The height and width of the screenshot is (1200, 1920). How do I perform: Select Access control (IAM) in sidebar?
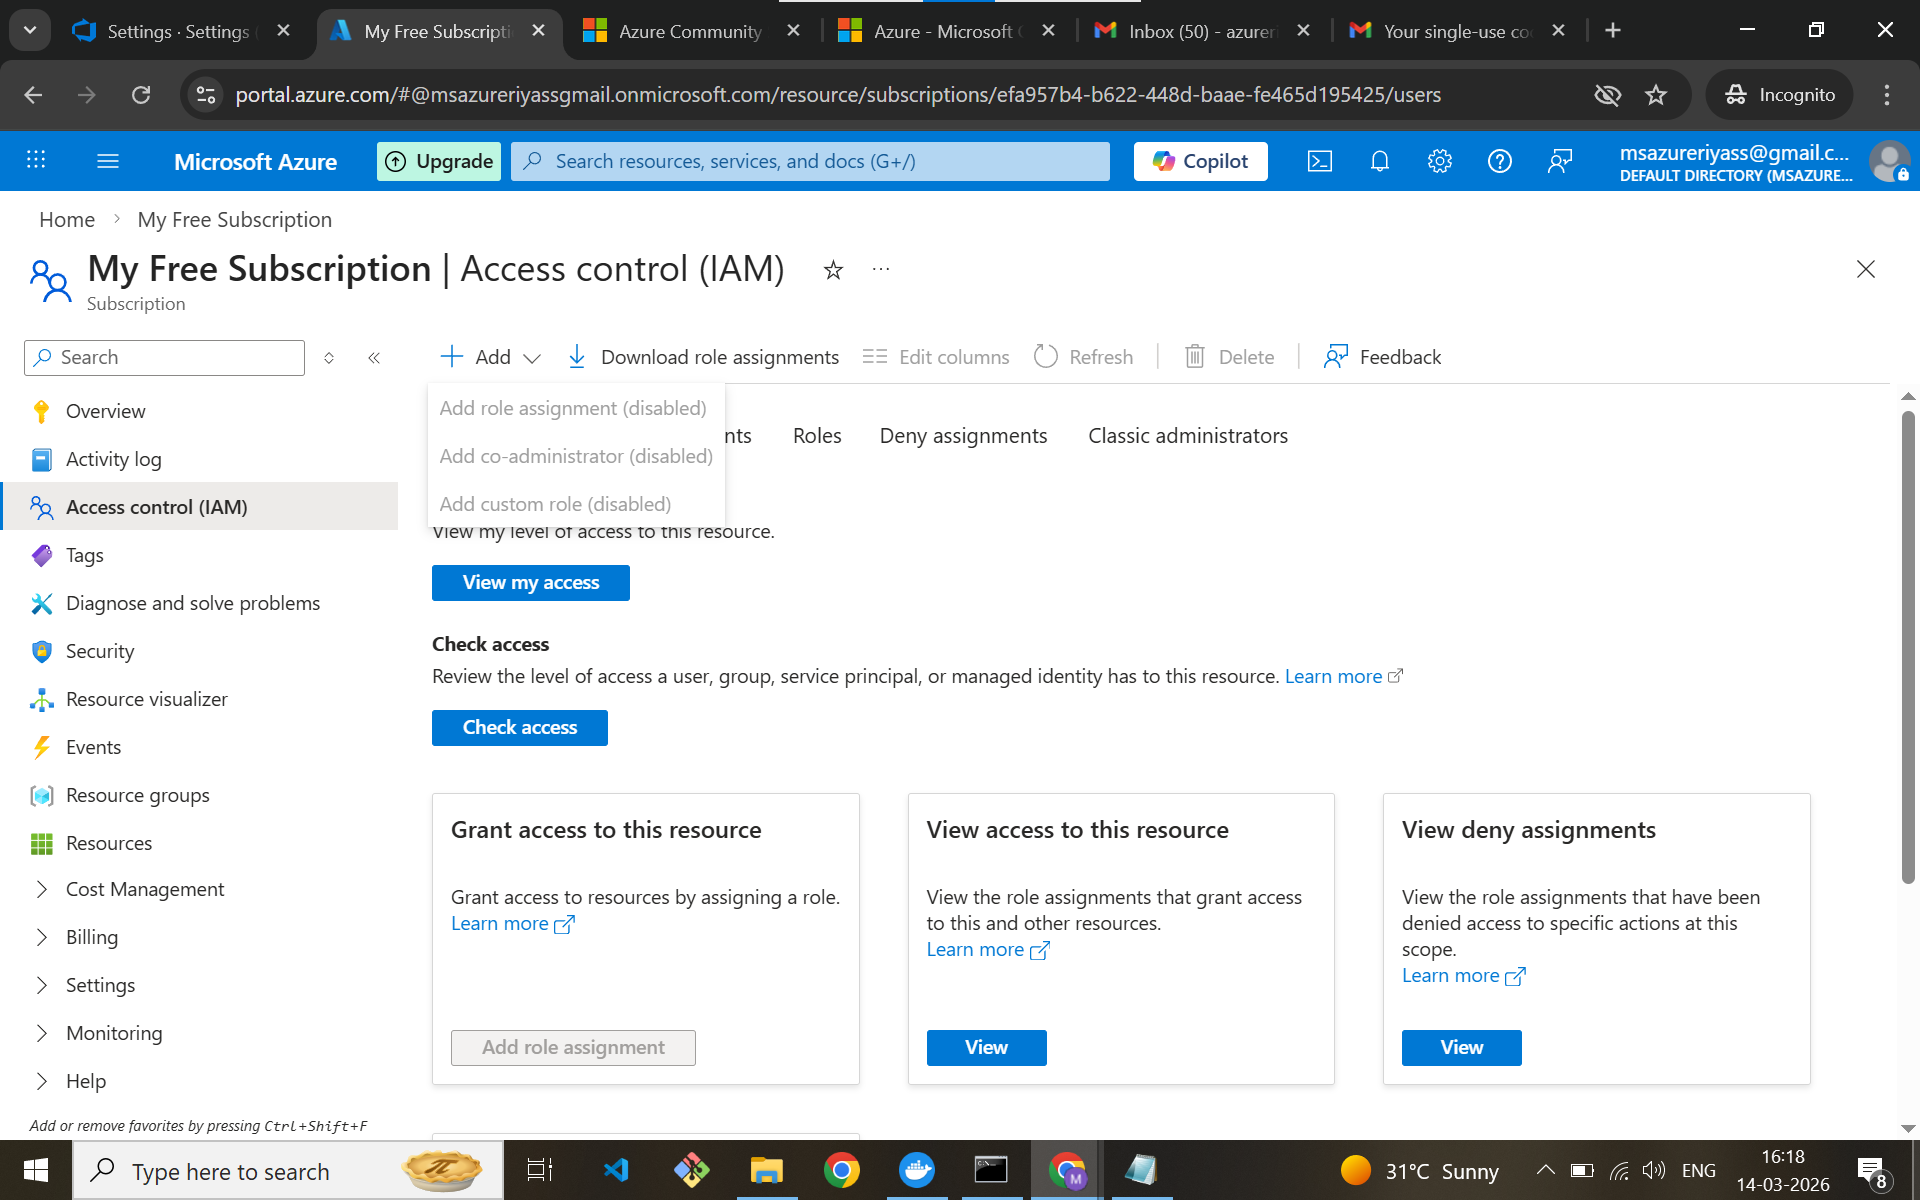pos(200,507)
